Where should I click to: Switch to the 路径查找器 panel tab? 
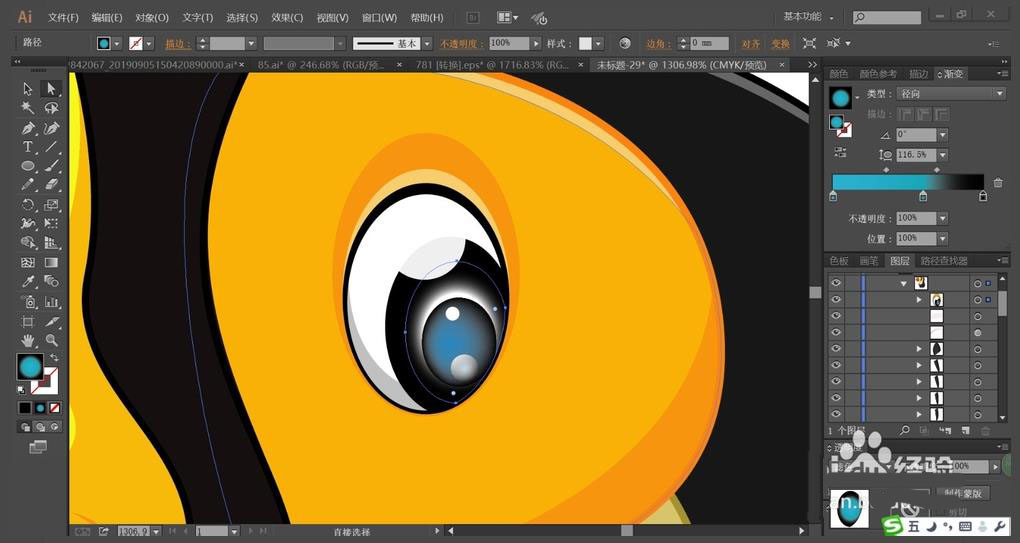pyautogui.click(x=944, y=261)
